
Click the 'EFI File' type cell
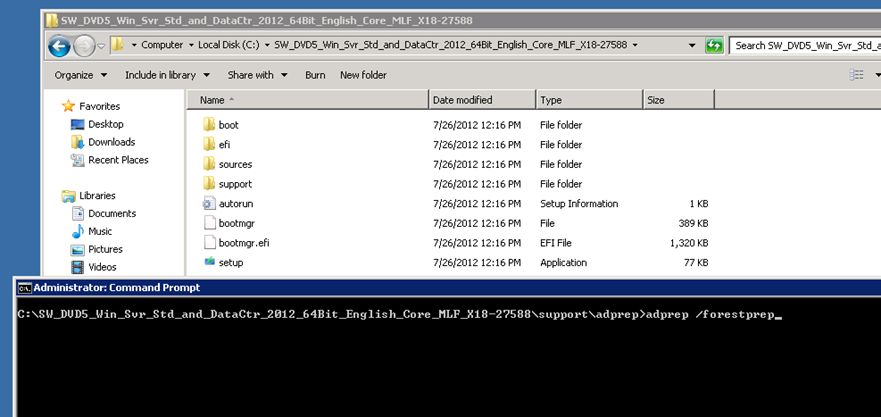(556, 243)
